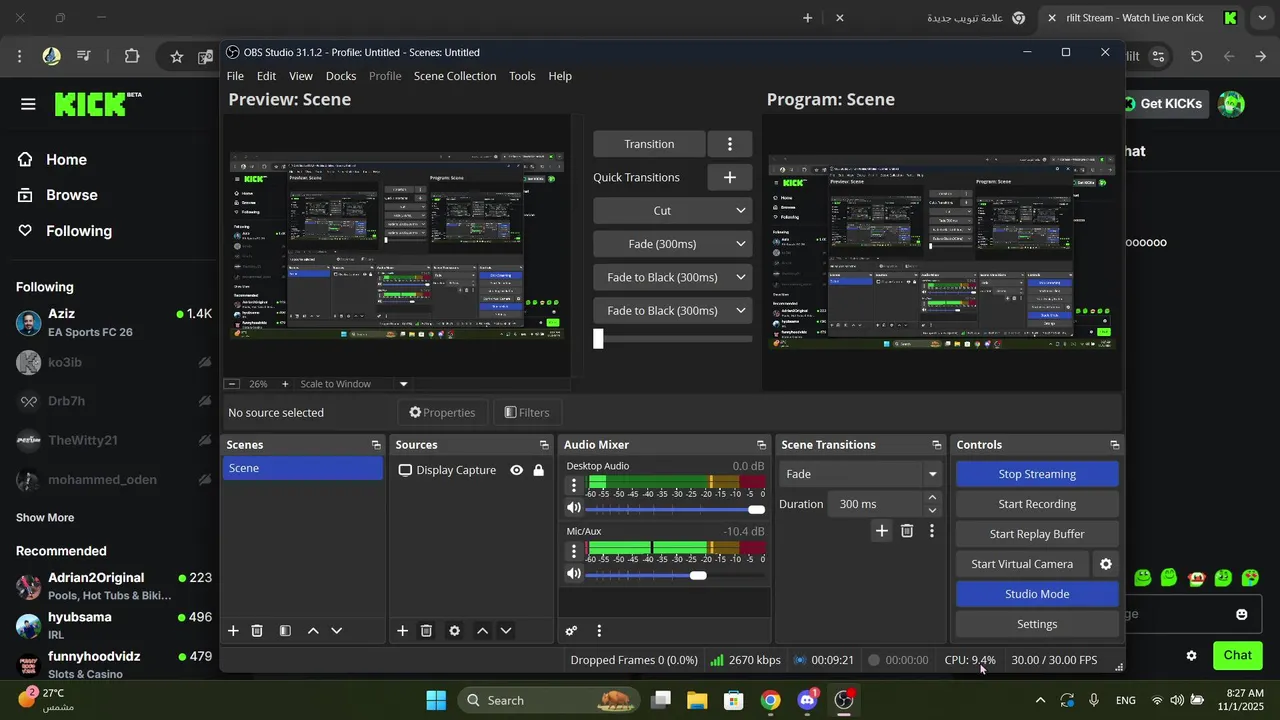1280x720 pixels.
Task: Open Virtual Camera settings gear
Action: (1106, 564)
